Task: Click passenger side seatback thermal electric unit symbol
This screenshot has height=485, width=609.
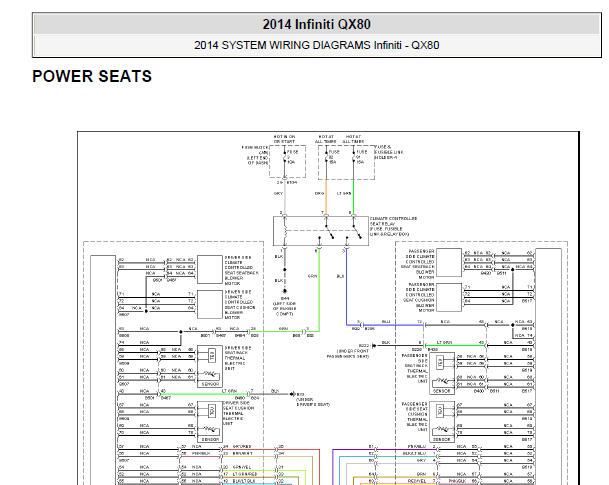Action: click(442, 374)
